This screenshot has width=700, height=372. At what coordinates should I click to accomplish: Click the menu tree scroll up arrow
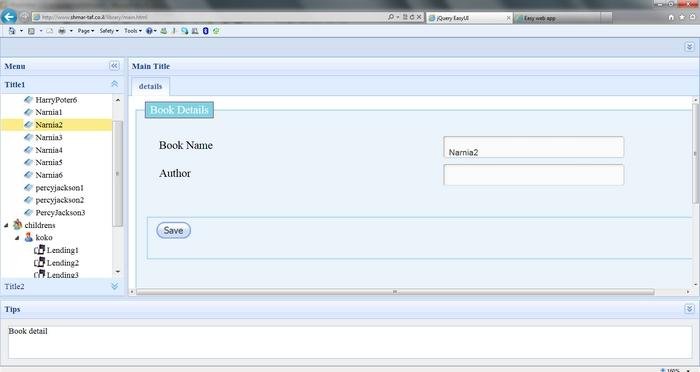click(118, 100)
